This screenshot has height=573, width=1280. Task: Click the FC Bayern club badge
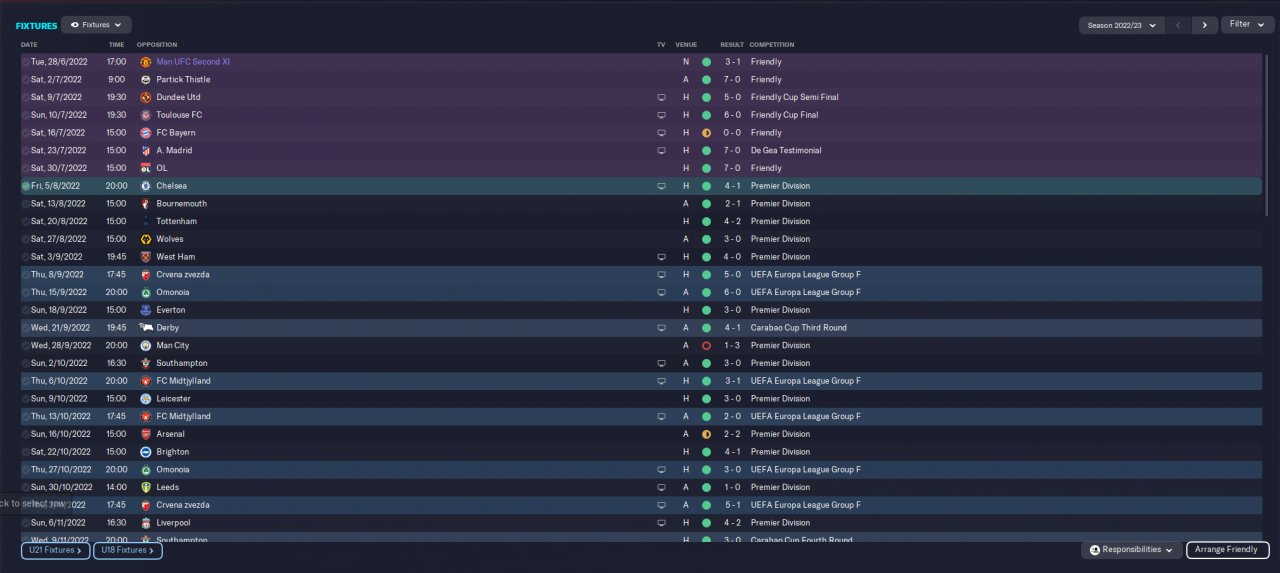coord(145,133)
